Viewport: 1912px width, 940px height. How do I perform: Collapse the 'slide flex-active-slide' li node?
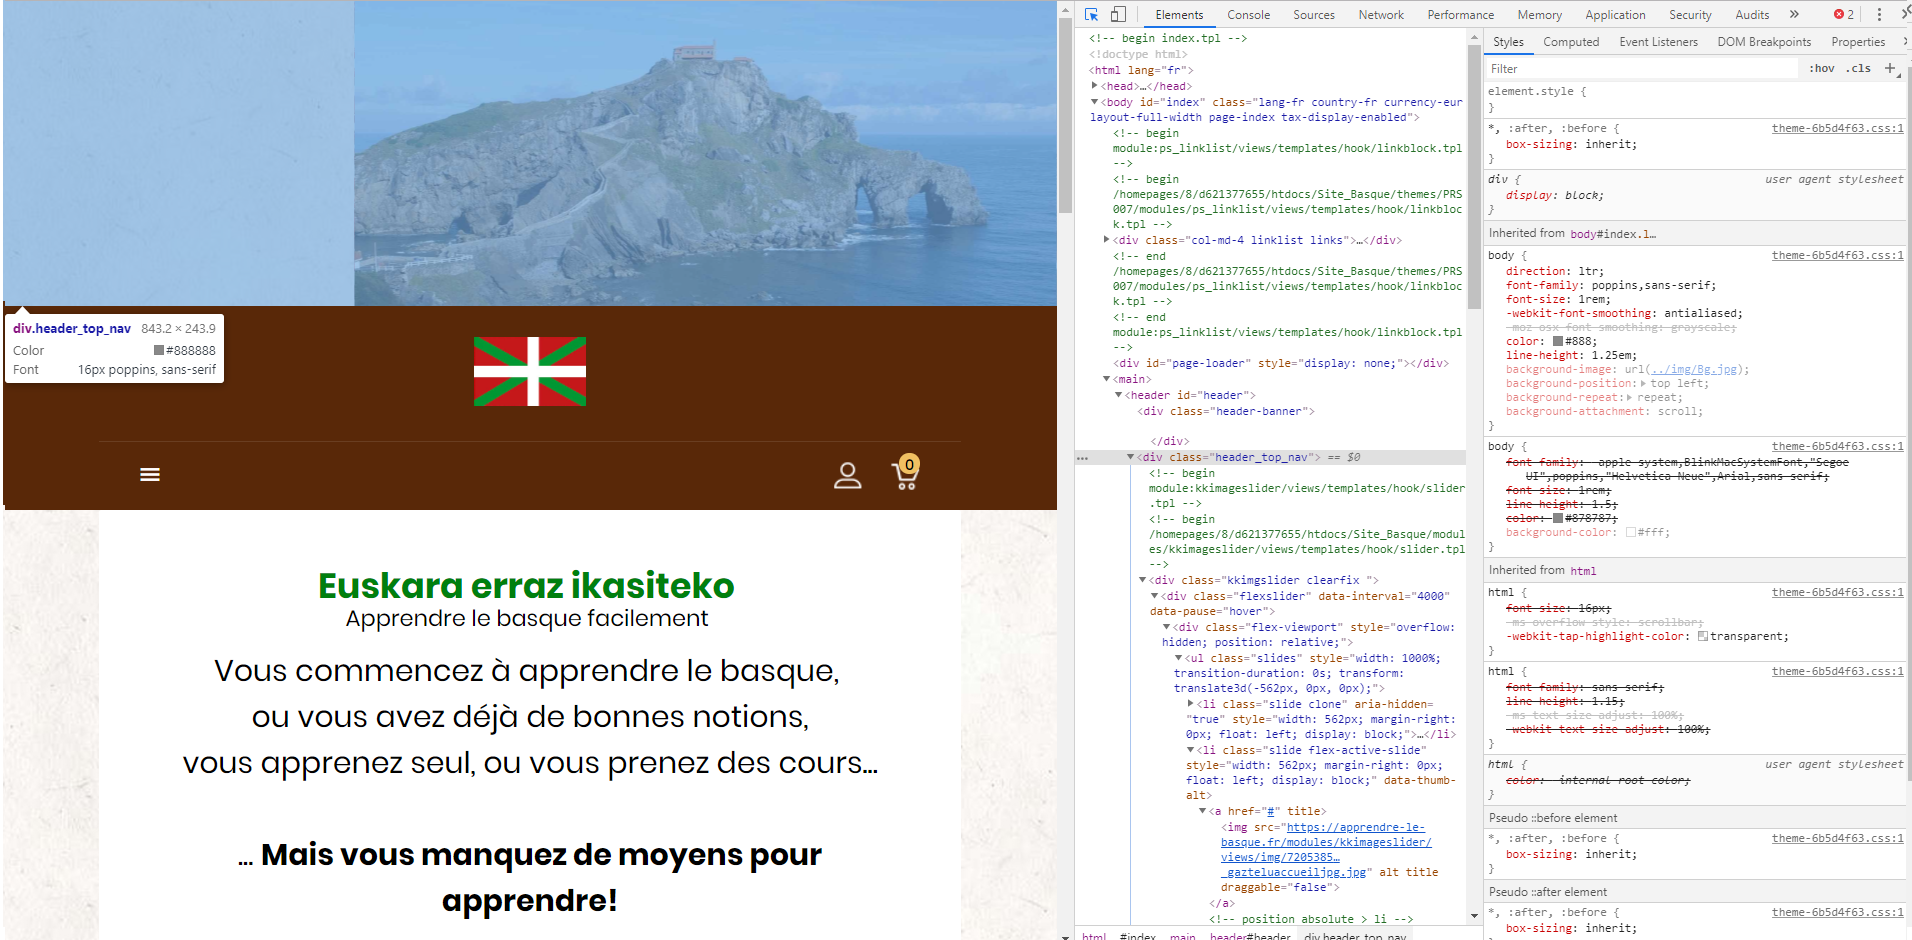pyautogui.click(x=1191, y=750)
